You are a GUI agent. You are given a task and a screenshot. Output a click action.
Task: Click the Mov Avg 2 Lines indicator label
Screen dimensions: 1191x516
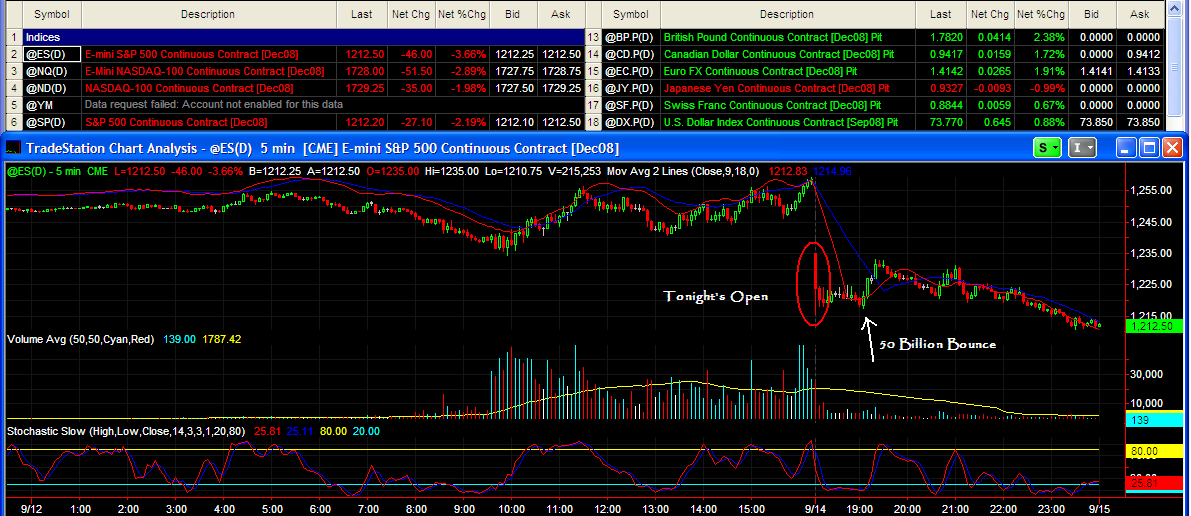681,172
